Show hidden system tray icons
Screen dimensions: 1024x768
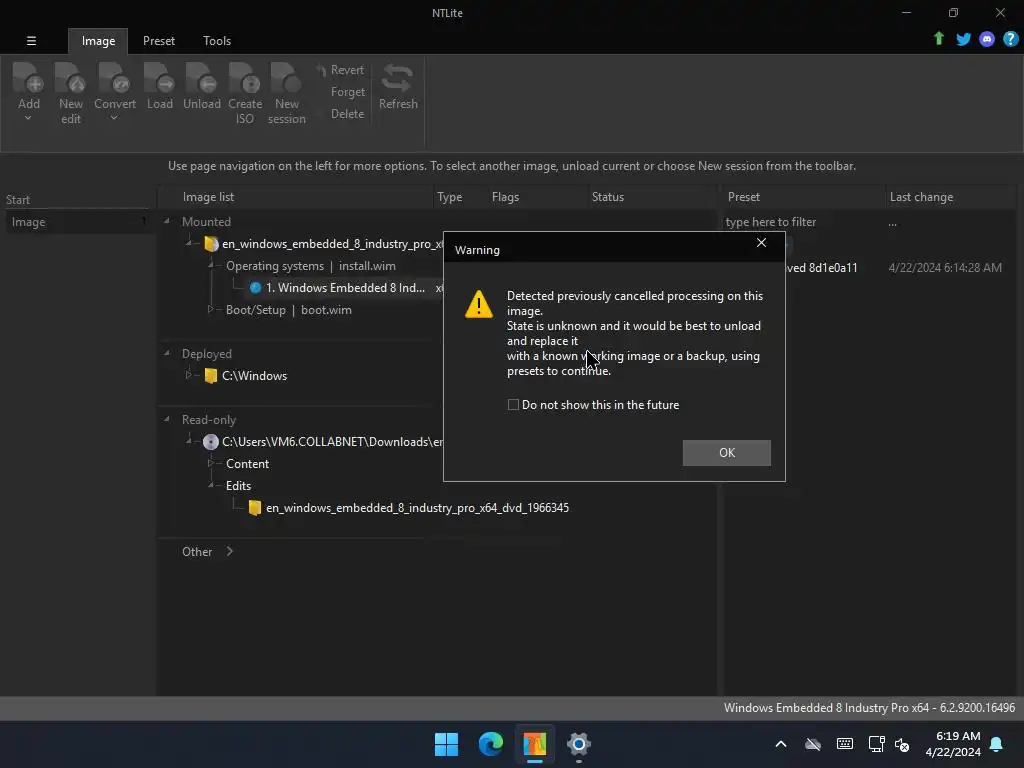780,744
